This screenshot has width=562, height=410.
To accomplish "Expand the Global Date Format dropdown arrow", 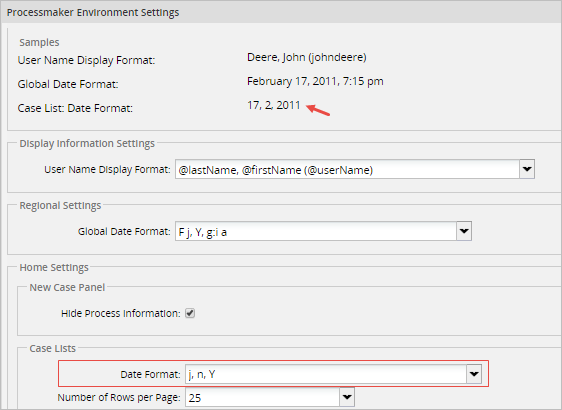I will point(464,231).
